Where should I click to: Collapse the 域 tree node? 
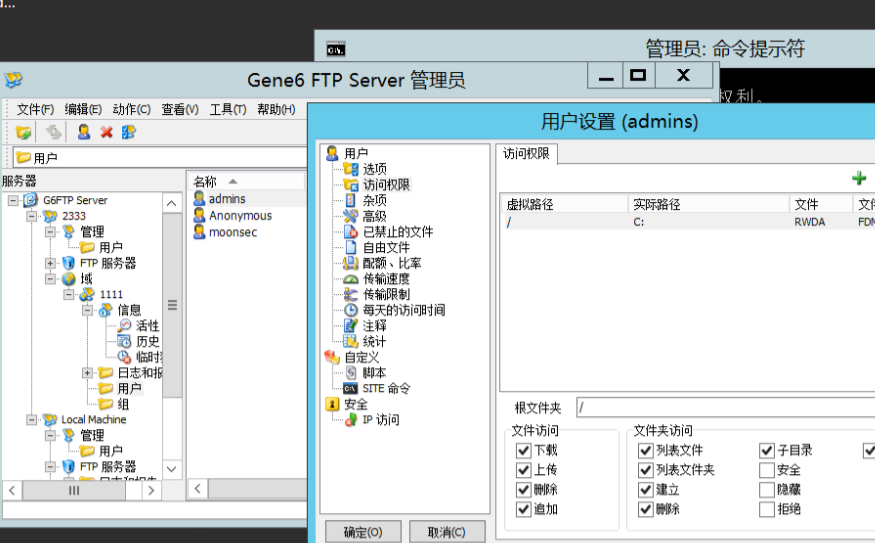(50, 278)
